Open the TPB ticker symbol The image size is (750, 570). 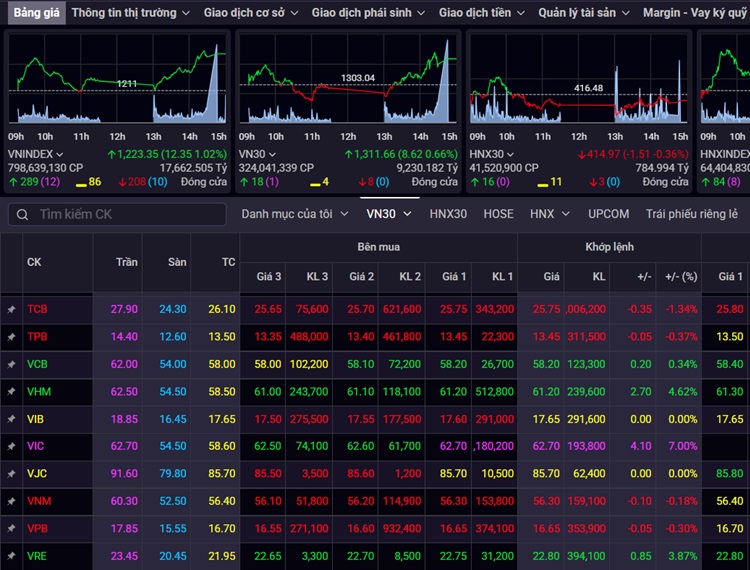37,337
